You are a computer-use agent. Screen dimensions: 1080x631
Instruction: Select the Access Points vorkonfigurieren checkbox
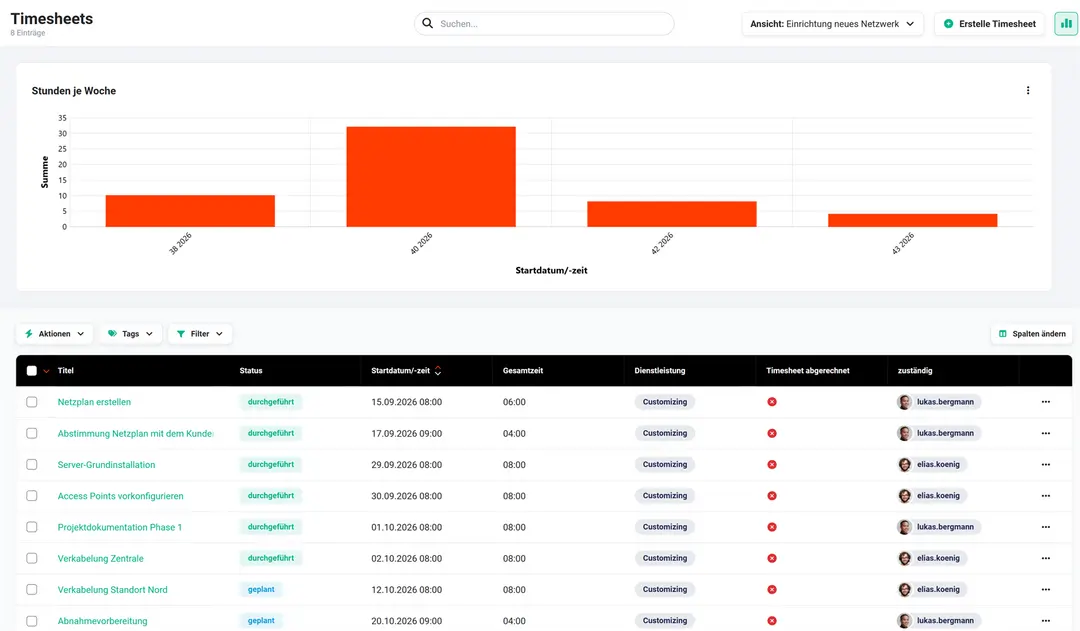click(x=32, y=496)
